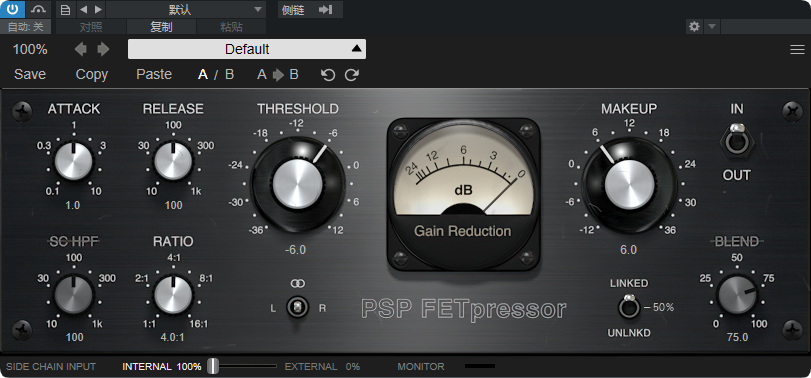Click the release value 100
Viewport: 811px width, 378px height.
(x=173, y=205)
